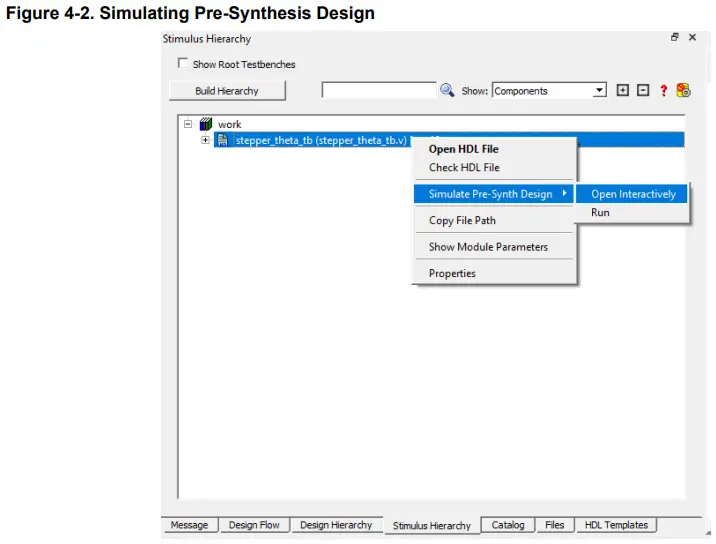716x544 pixels.
Task: Click the Build Hierarchy button
Action: pos(227,90)
